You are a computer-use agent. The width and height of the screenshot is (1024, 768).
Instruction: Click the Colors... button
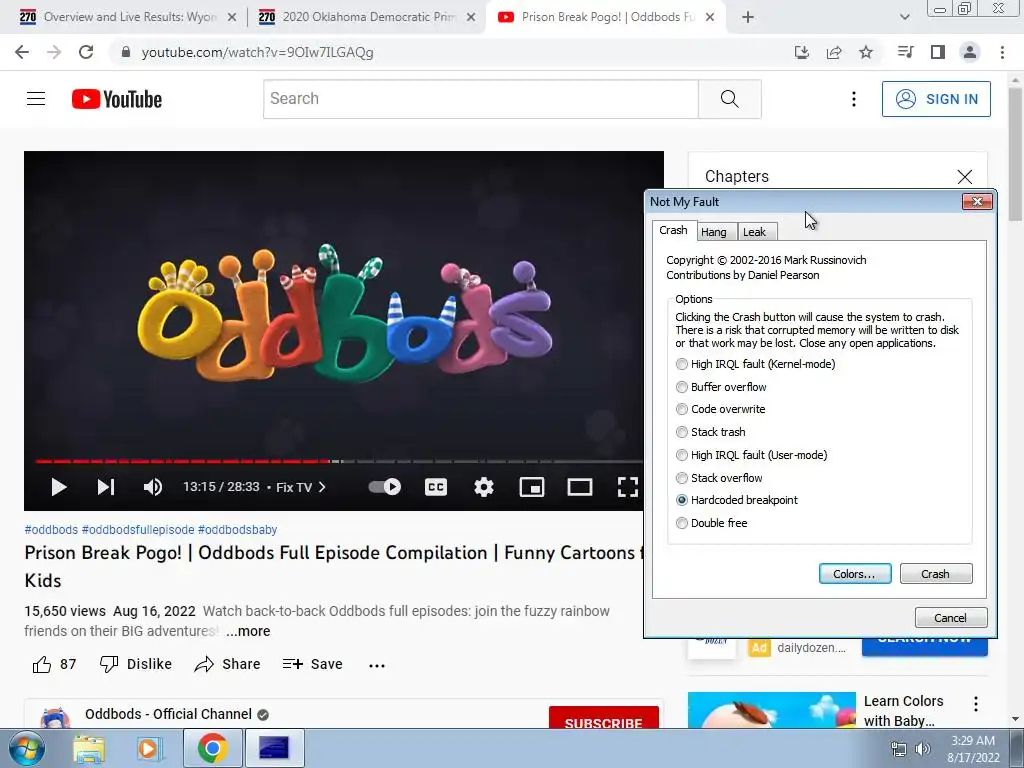tap(855, 574)
